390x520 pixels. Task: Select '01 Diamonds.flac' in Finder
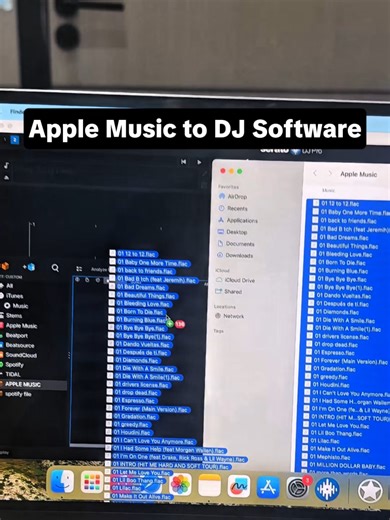coord(337,312)
